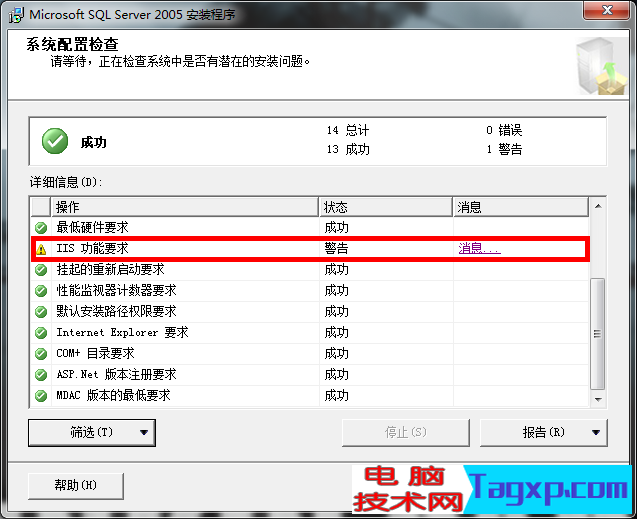
Task: Select the 默认安装路径权限要求 row
Action: tap(310, 312)
